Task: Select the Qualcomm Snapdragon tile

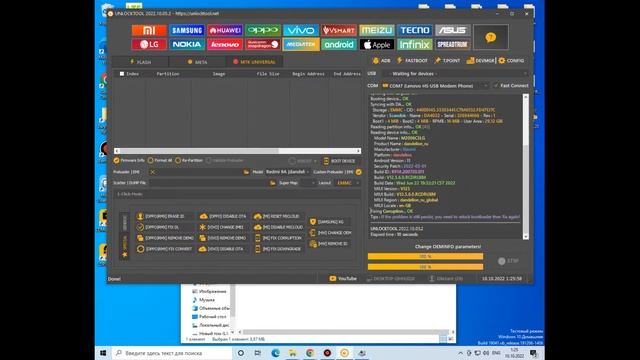Action: pos(263,44)
